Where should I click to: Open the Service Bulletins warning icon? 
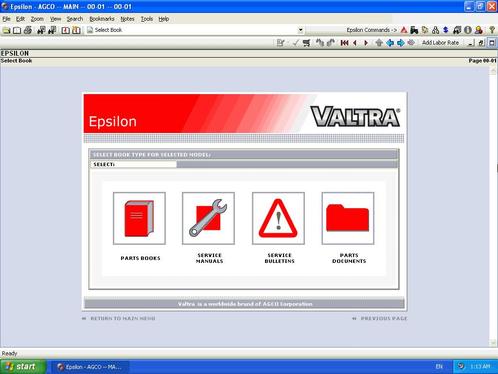coord(278,218)
